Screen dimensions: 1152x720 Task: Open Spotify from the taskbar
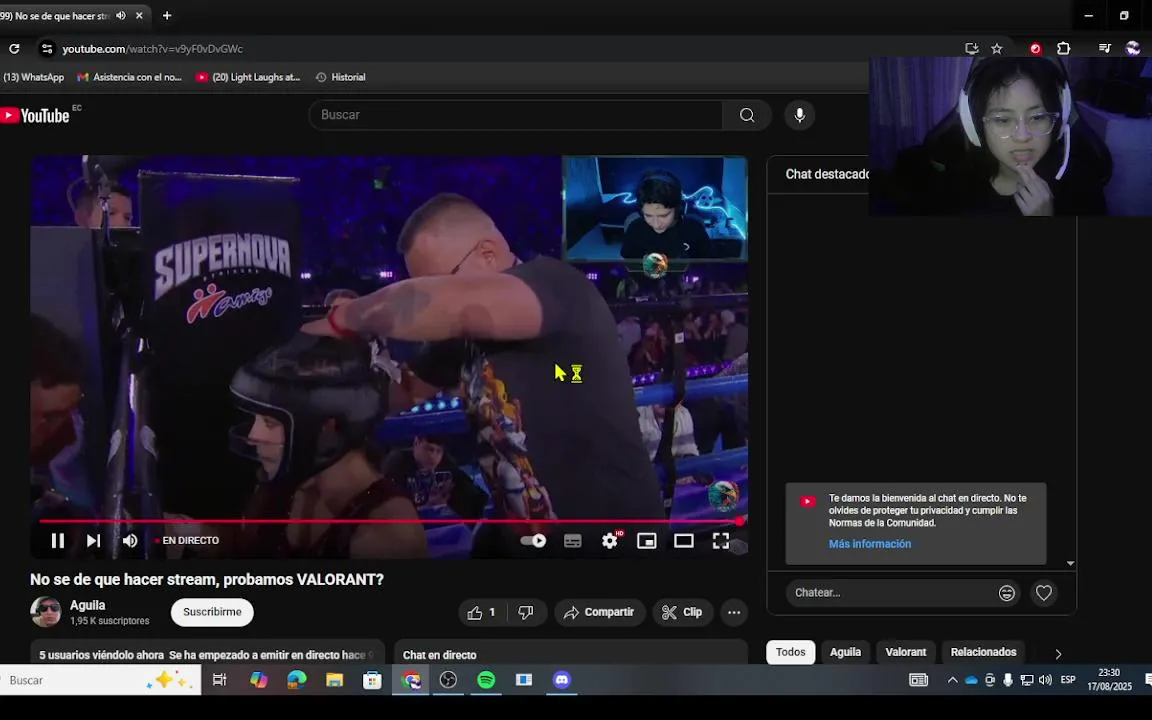pos(486,680)
